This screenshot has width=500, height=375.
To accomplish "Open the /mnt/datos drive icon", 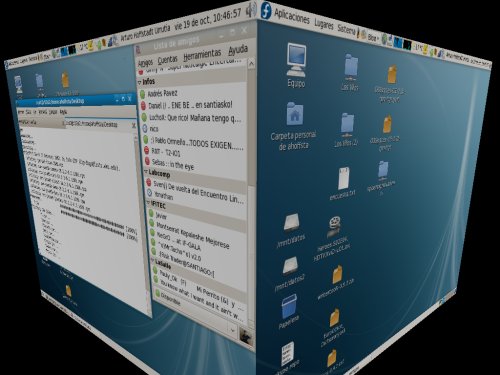I will pyautogui.click(x=291, y=231).
